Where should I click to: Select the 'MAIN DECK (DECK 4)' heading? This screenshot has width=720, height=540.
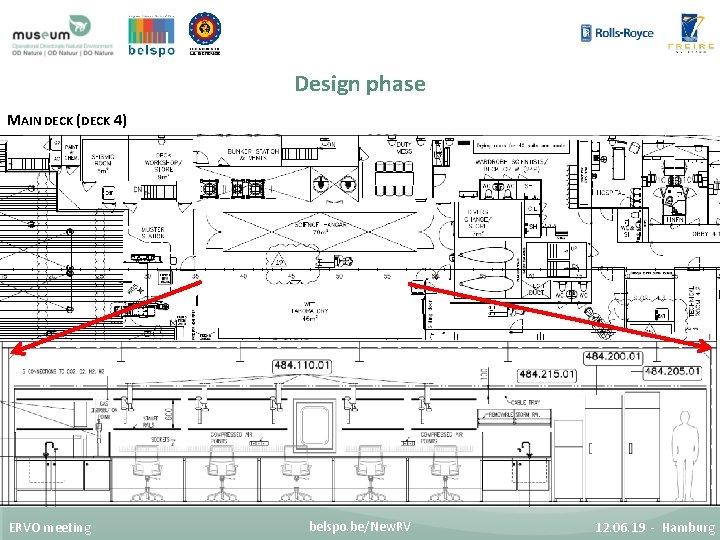click(x=67, y=120)
